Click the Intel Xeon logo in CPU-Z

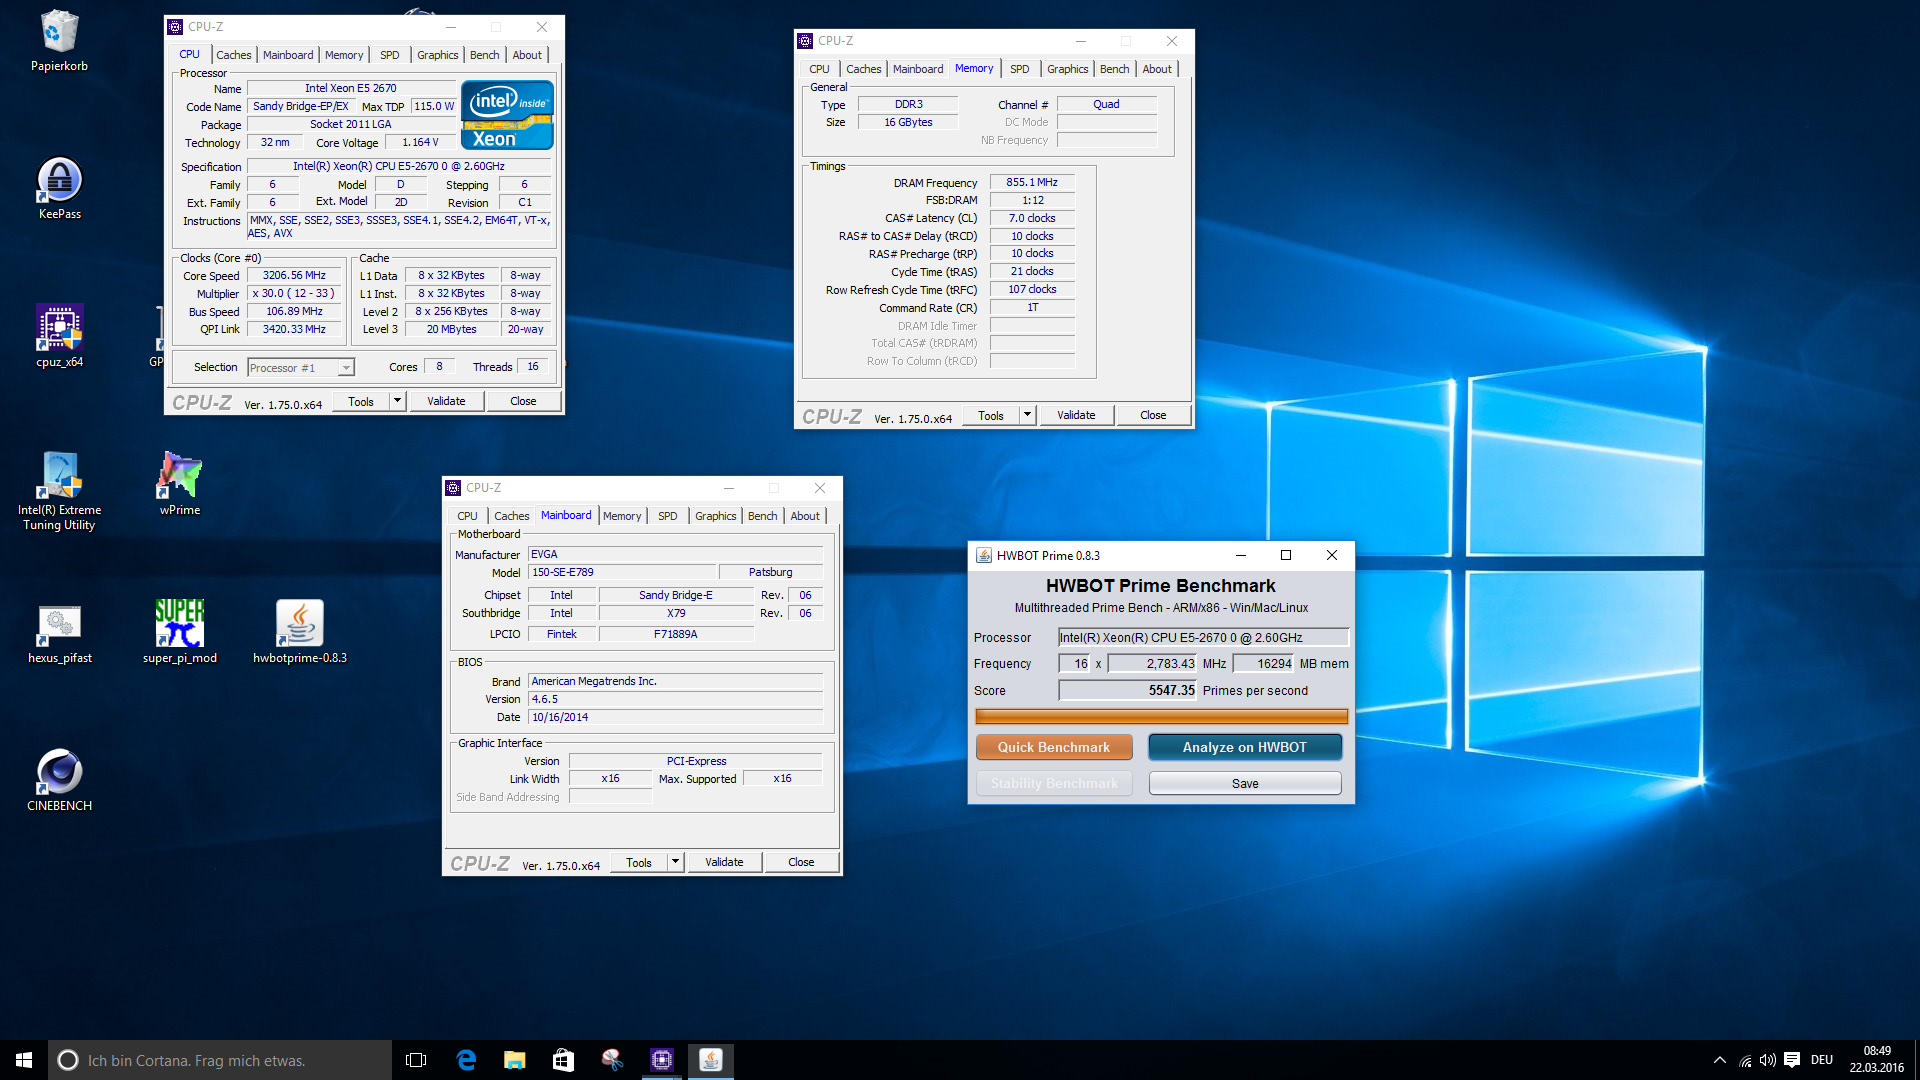[x=507, y=115]
